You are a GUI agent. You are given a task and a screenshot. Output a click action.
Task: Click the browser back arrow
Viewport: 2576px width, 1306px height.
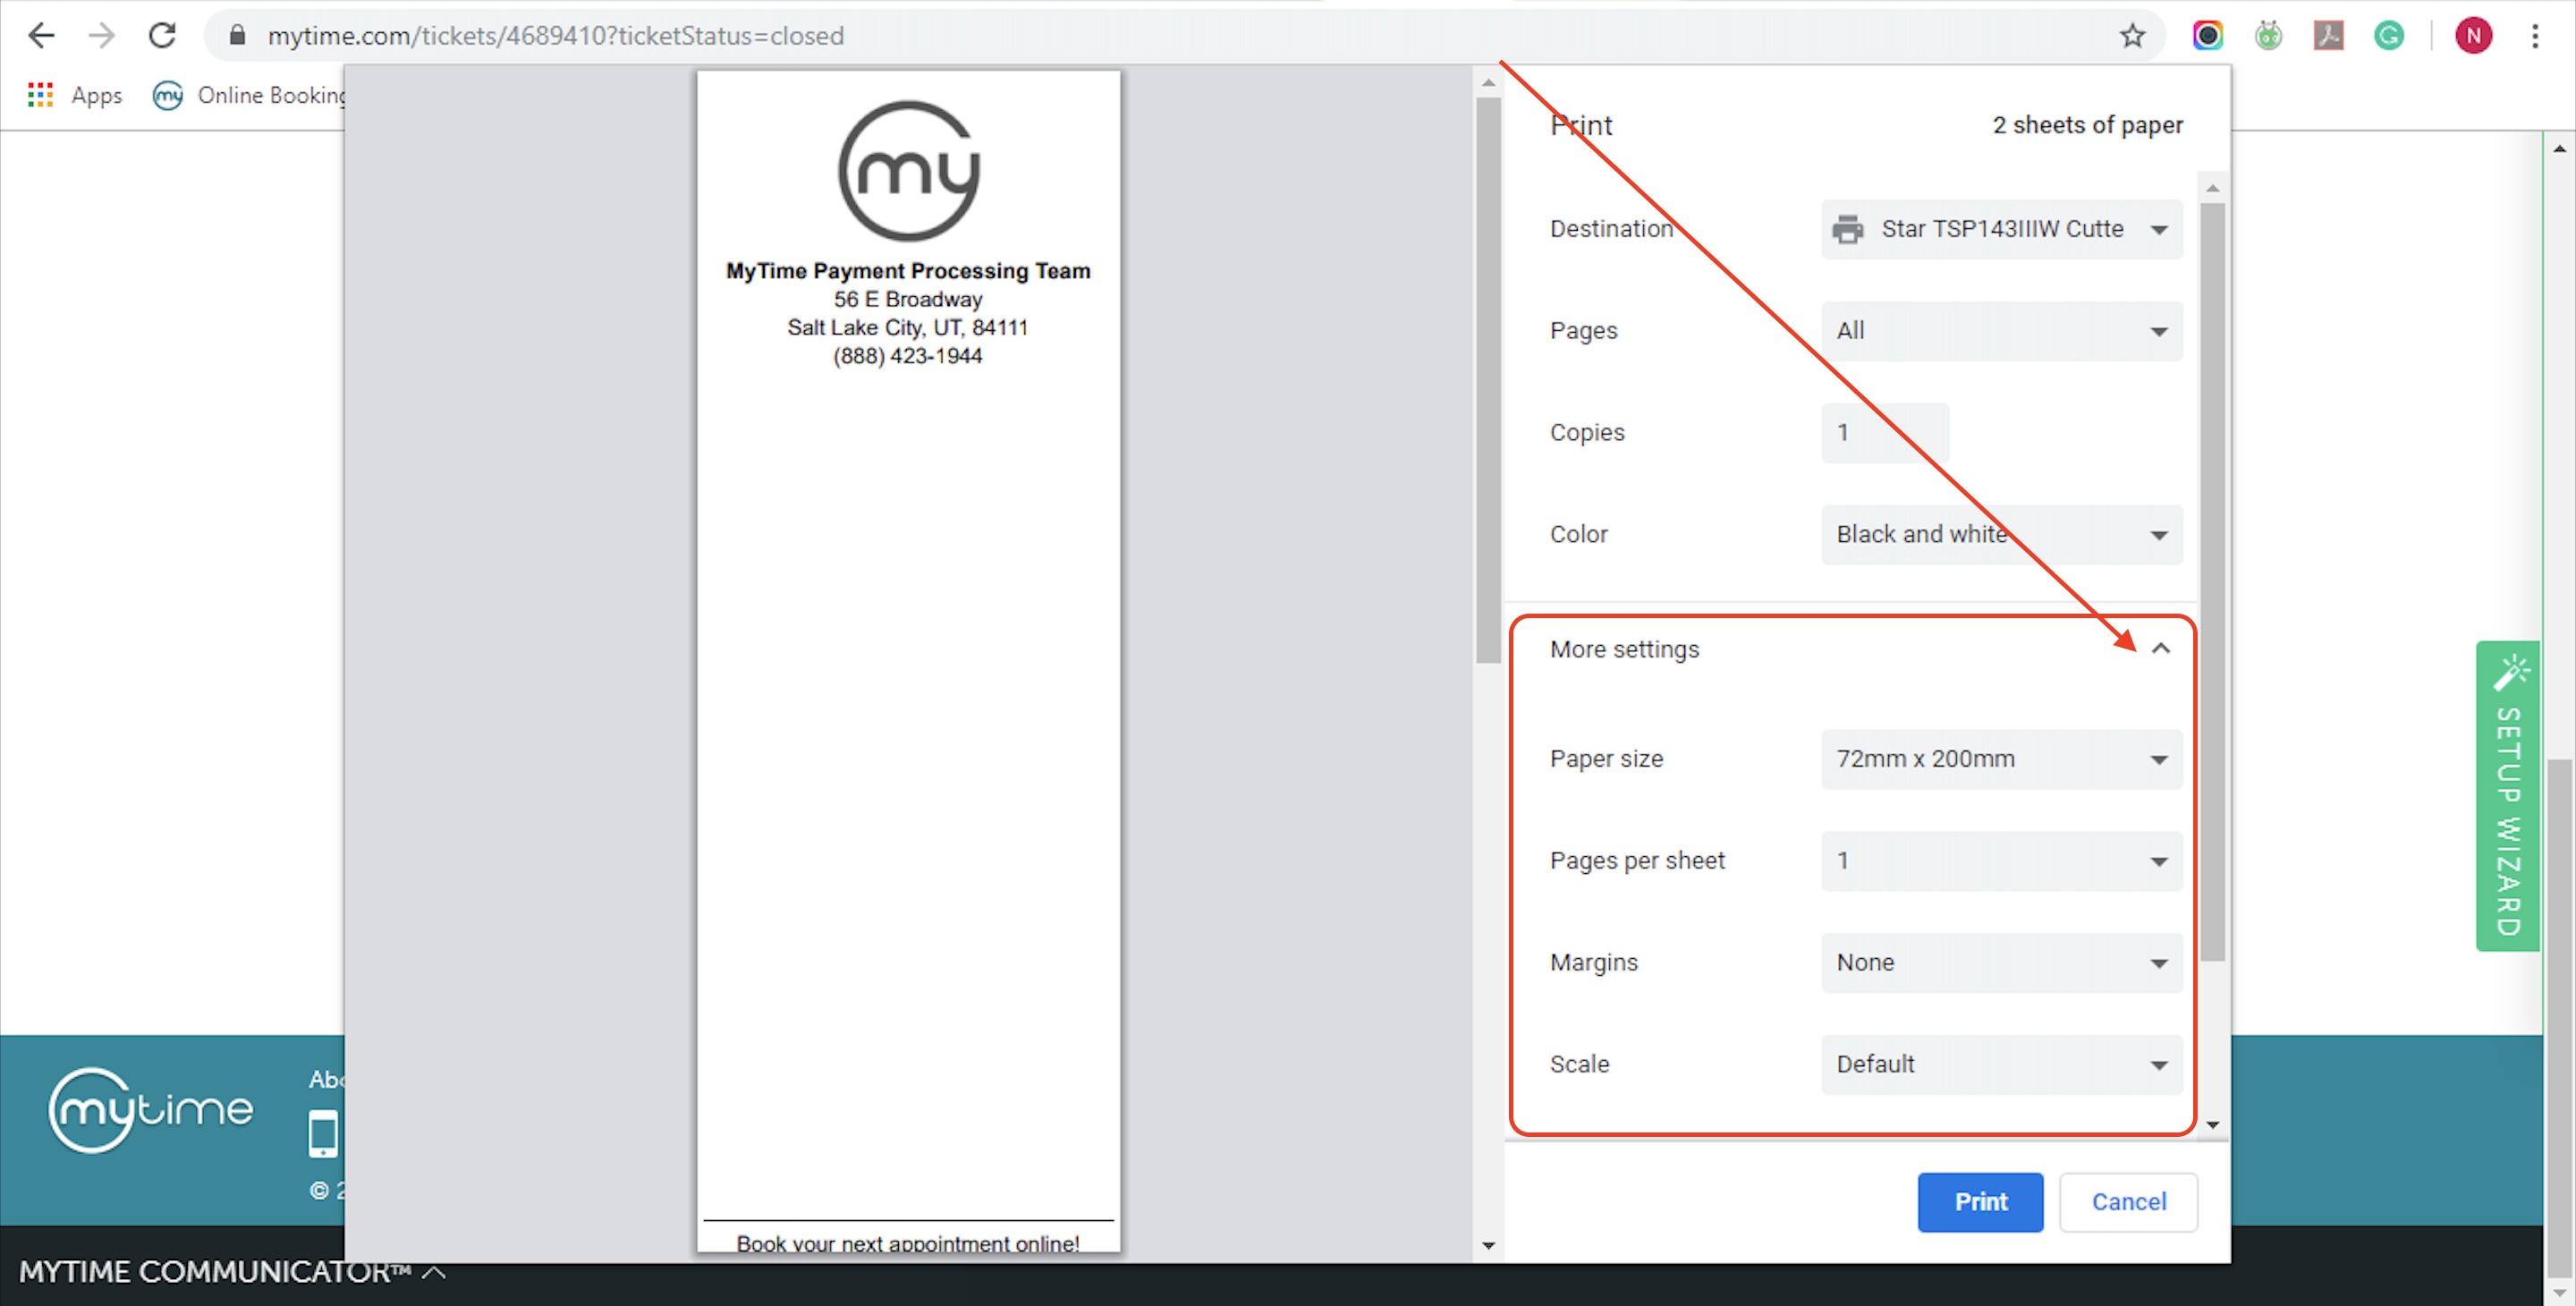41,36
